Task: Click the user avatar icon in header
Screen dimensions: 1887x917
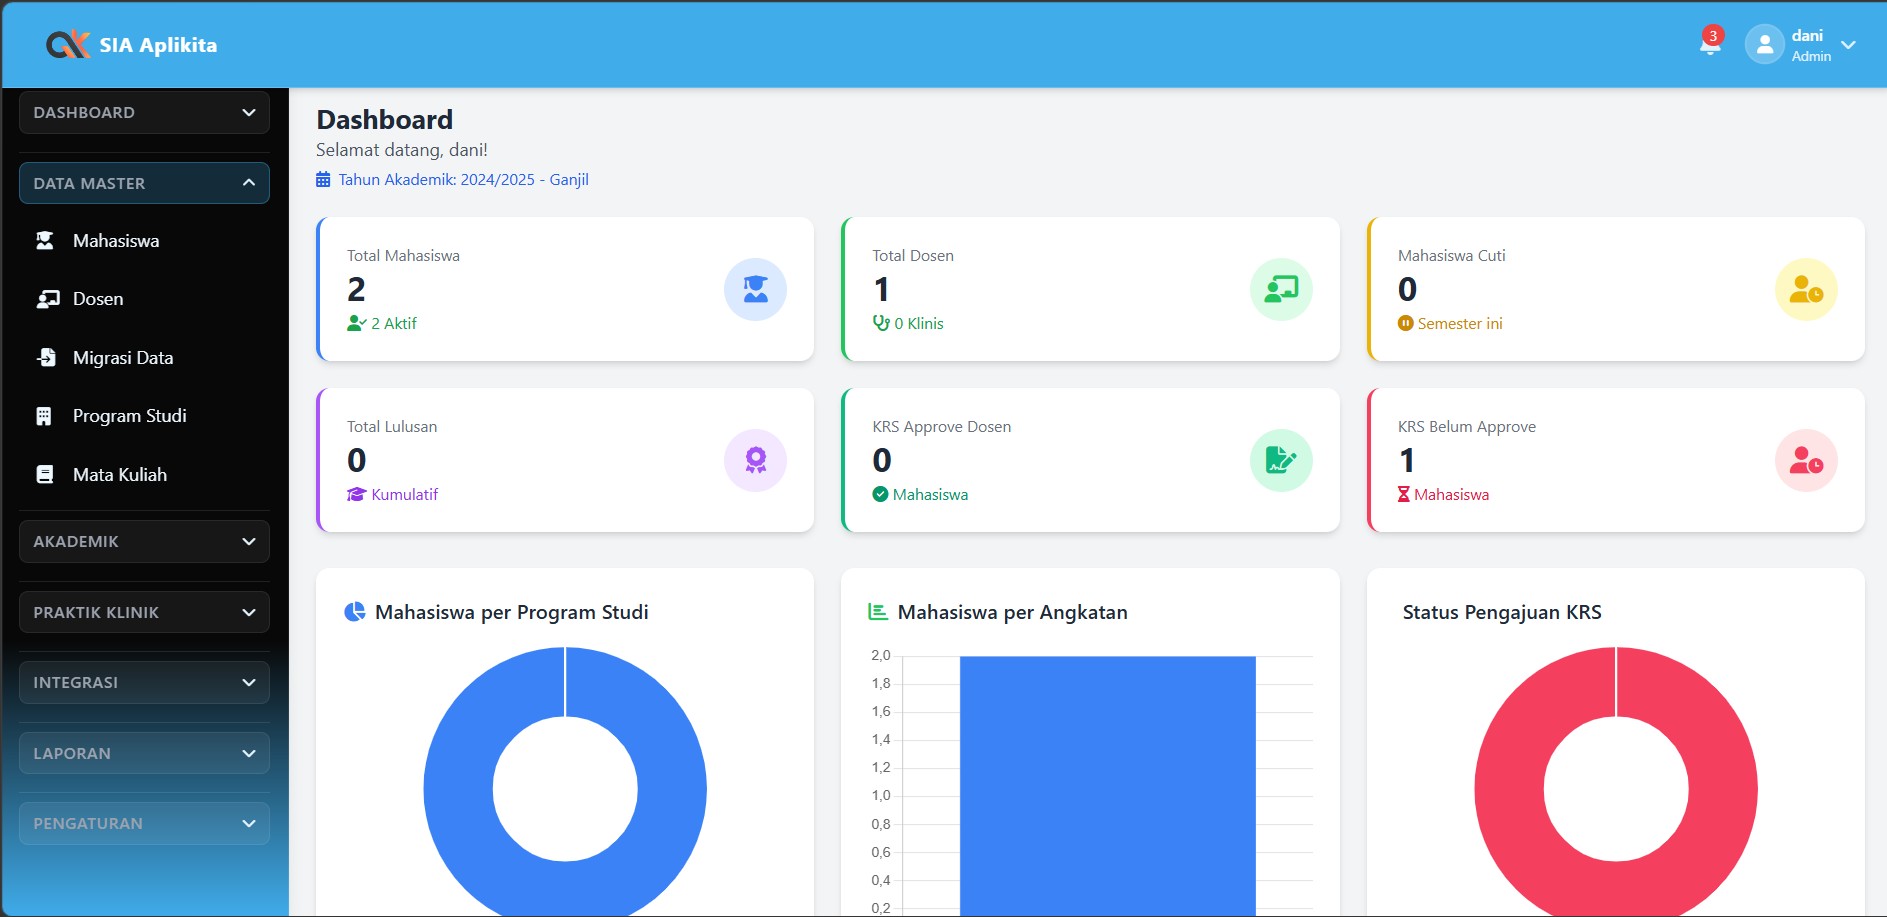Action: (x=1763, y=44)
